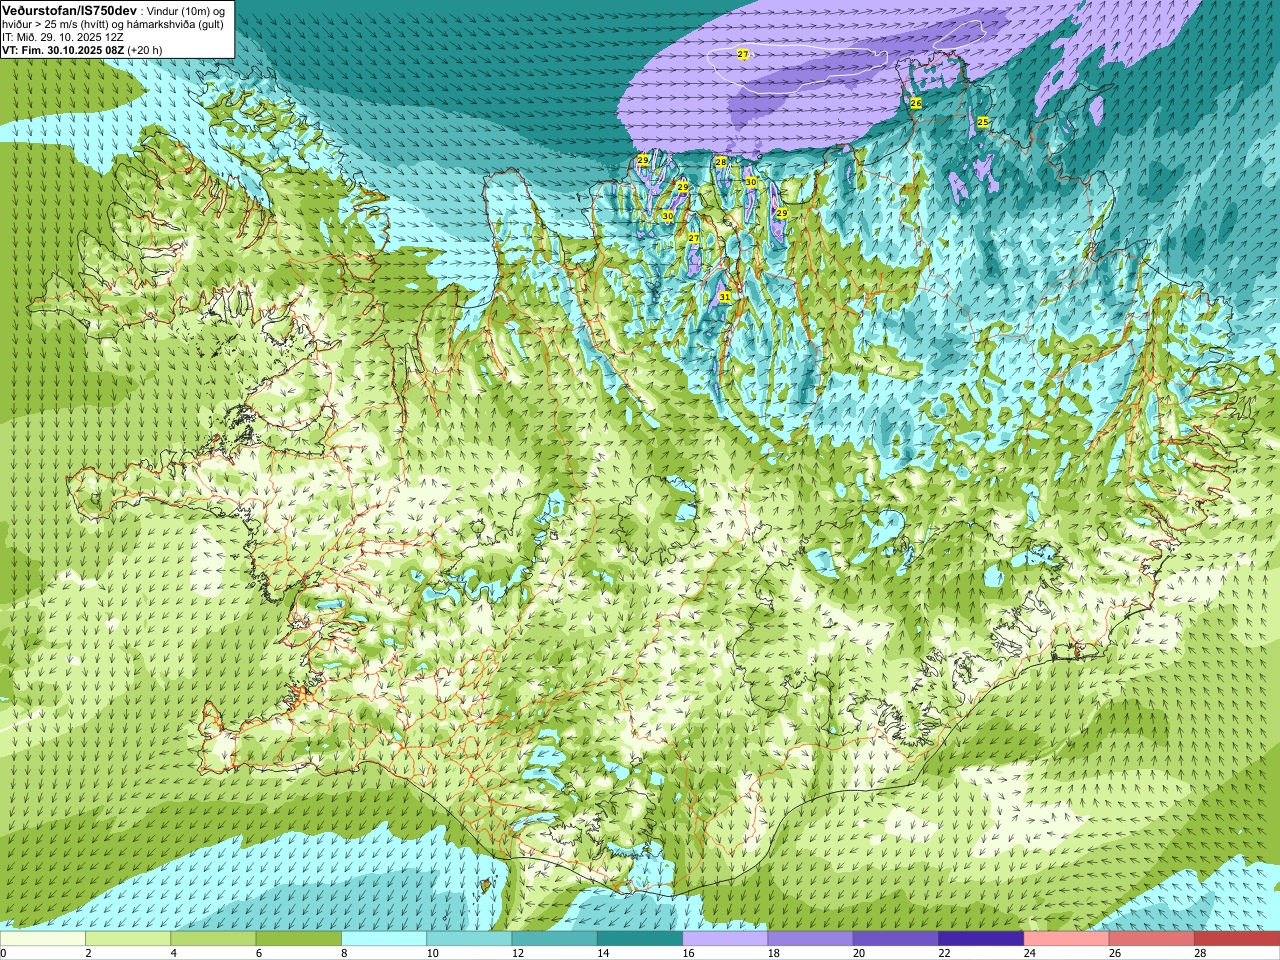Select the 2–4 m/s pale green legend swatch
Viewport: 1280px width, 960px height.
pos(128,938)
